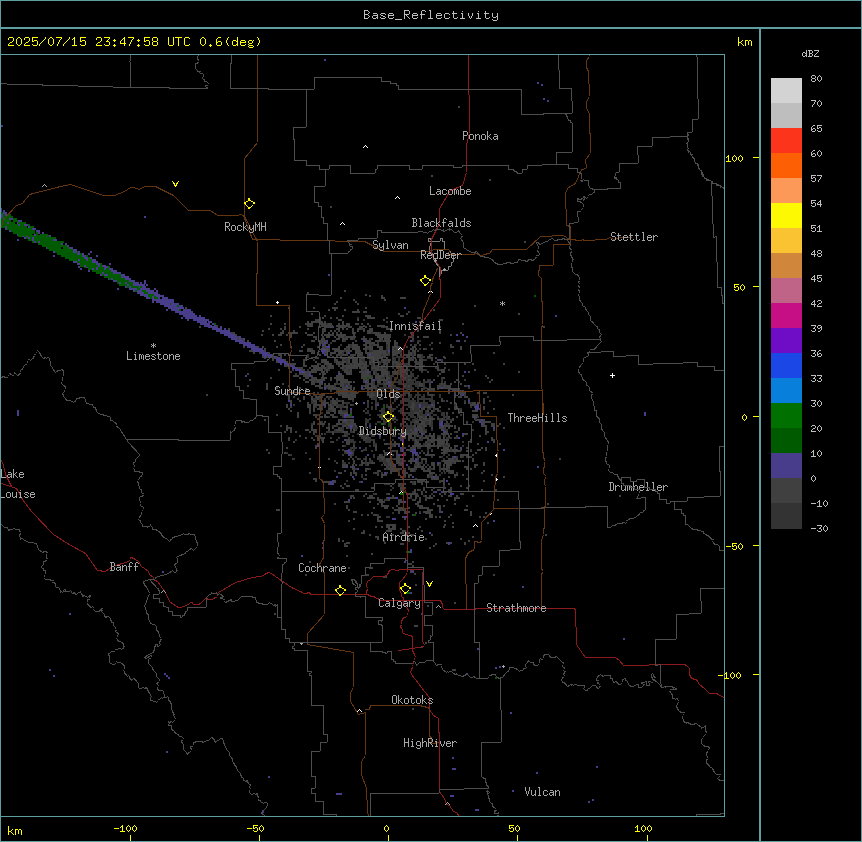Screen dimensions: 862x842
Task: Pick the light gray 80-70 dBZ legend swatch
Action: pyautogui.click(x=786, y=91)
